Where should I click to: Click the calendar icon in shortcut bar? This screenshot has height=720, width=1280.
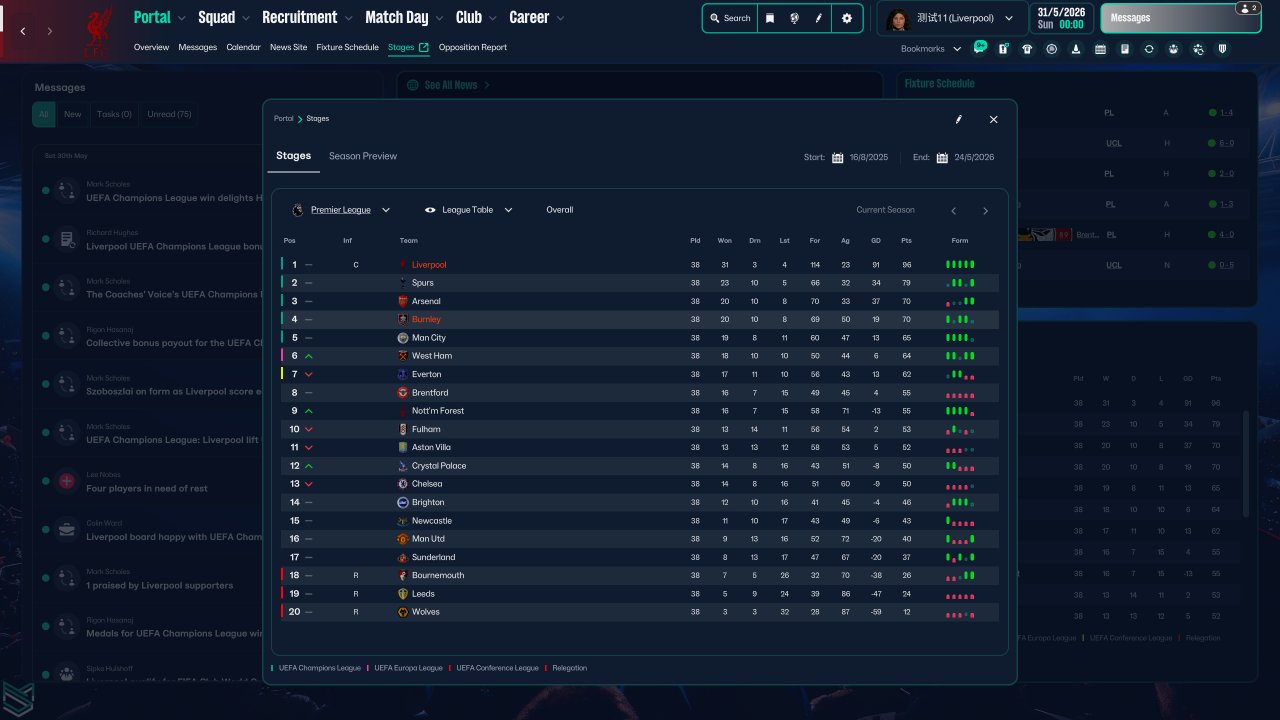pos(1100,49)
